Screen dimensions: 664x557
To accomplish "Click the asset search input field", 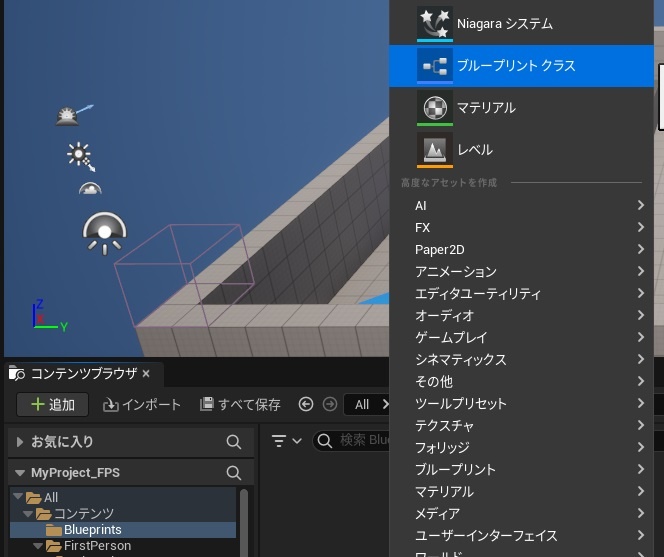I will [351, 441].
